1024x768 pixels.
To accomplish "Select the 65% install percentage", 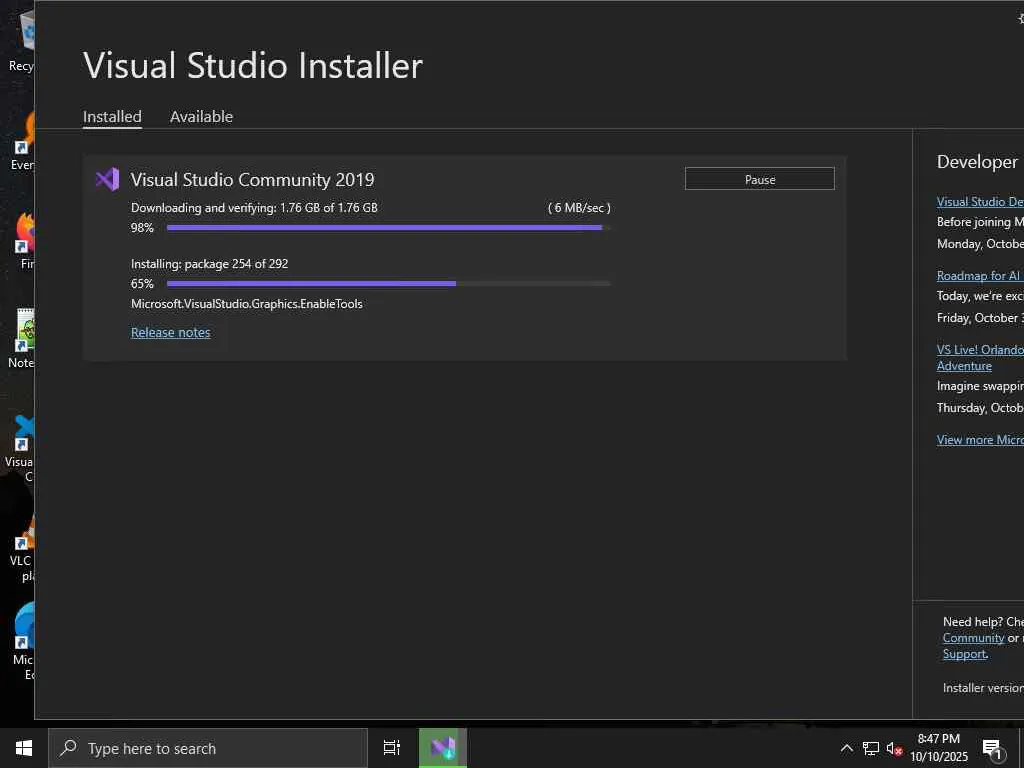I will pyautogui.click(x=142, y=284).
